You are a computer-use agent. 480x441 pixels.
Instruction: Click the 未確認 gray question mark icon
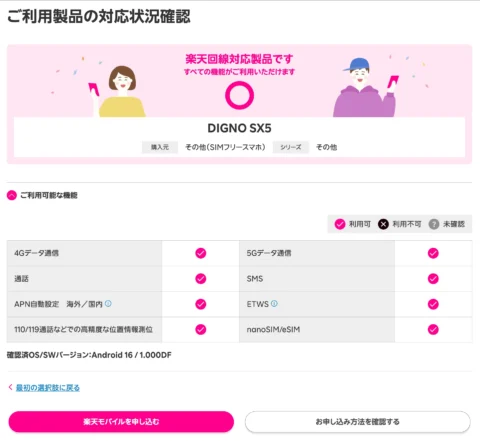(434, 224)
